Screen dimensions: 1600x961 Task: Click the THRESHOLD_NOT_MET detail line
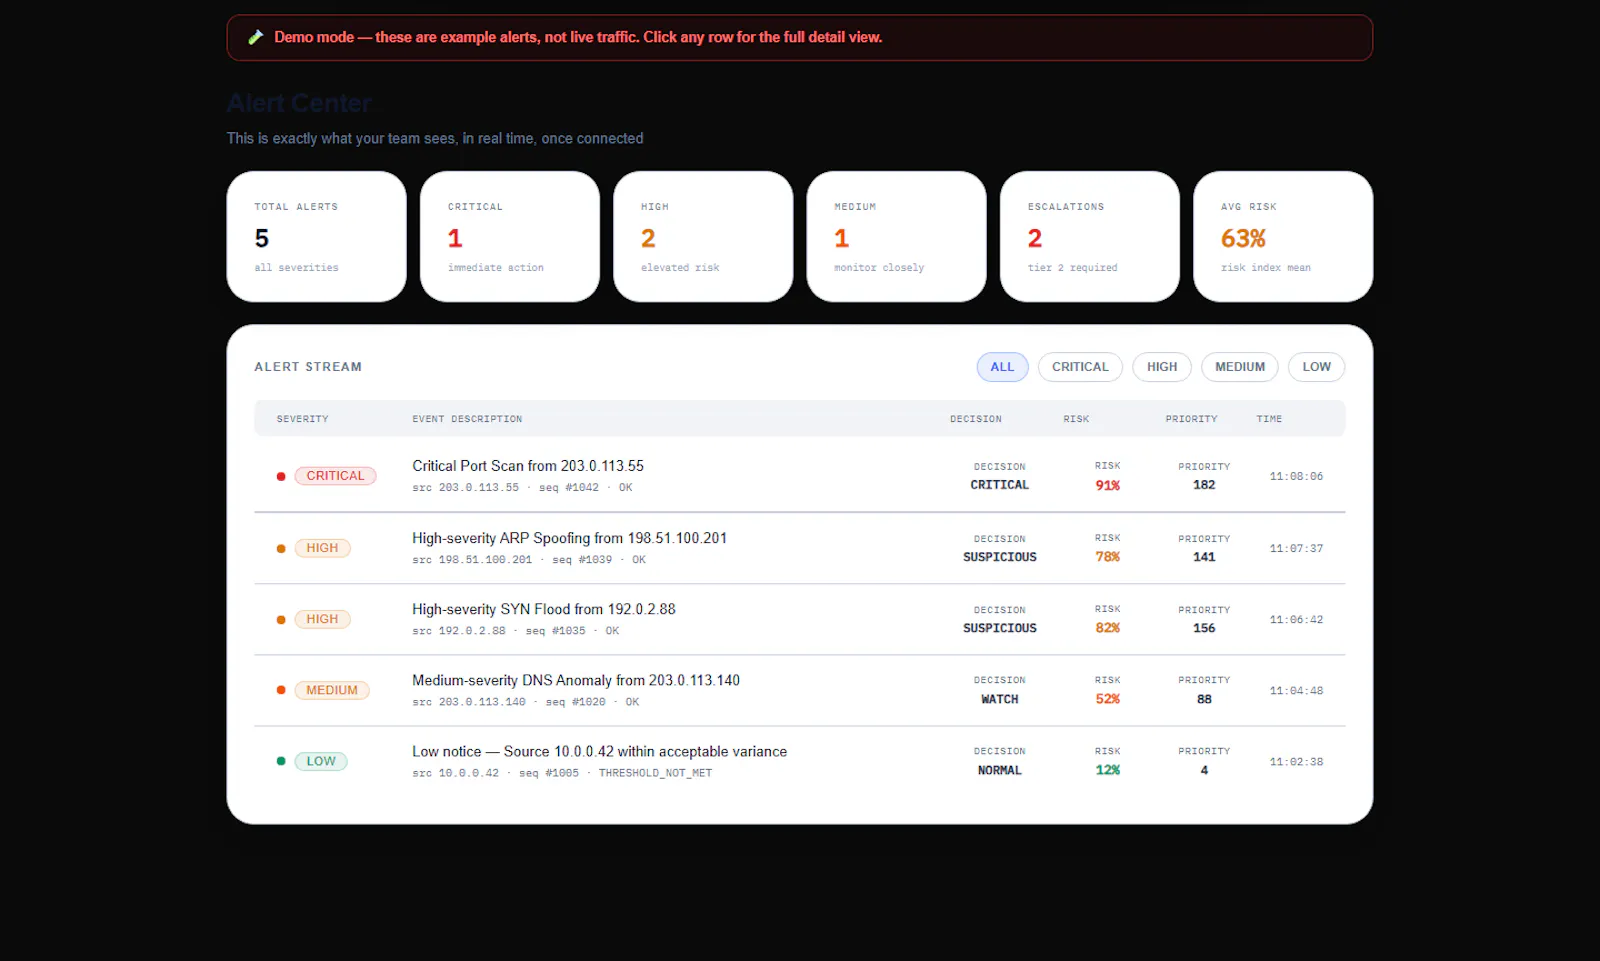point(562,773)
